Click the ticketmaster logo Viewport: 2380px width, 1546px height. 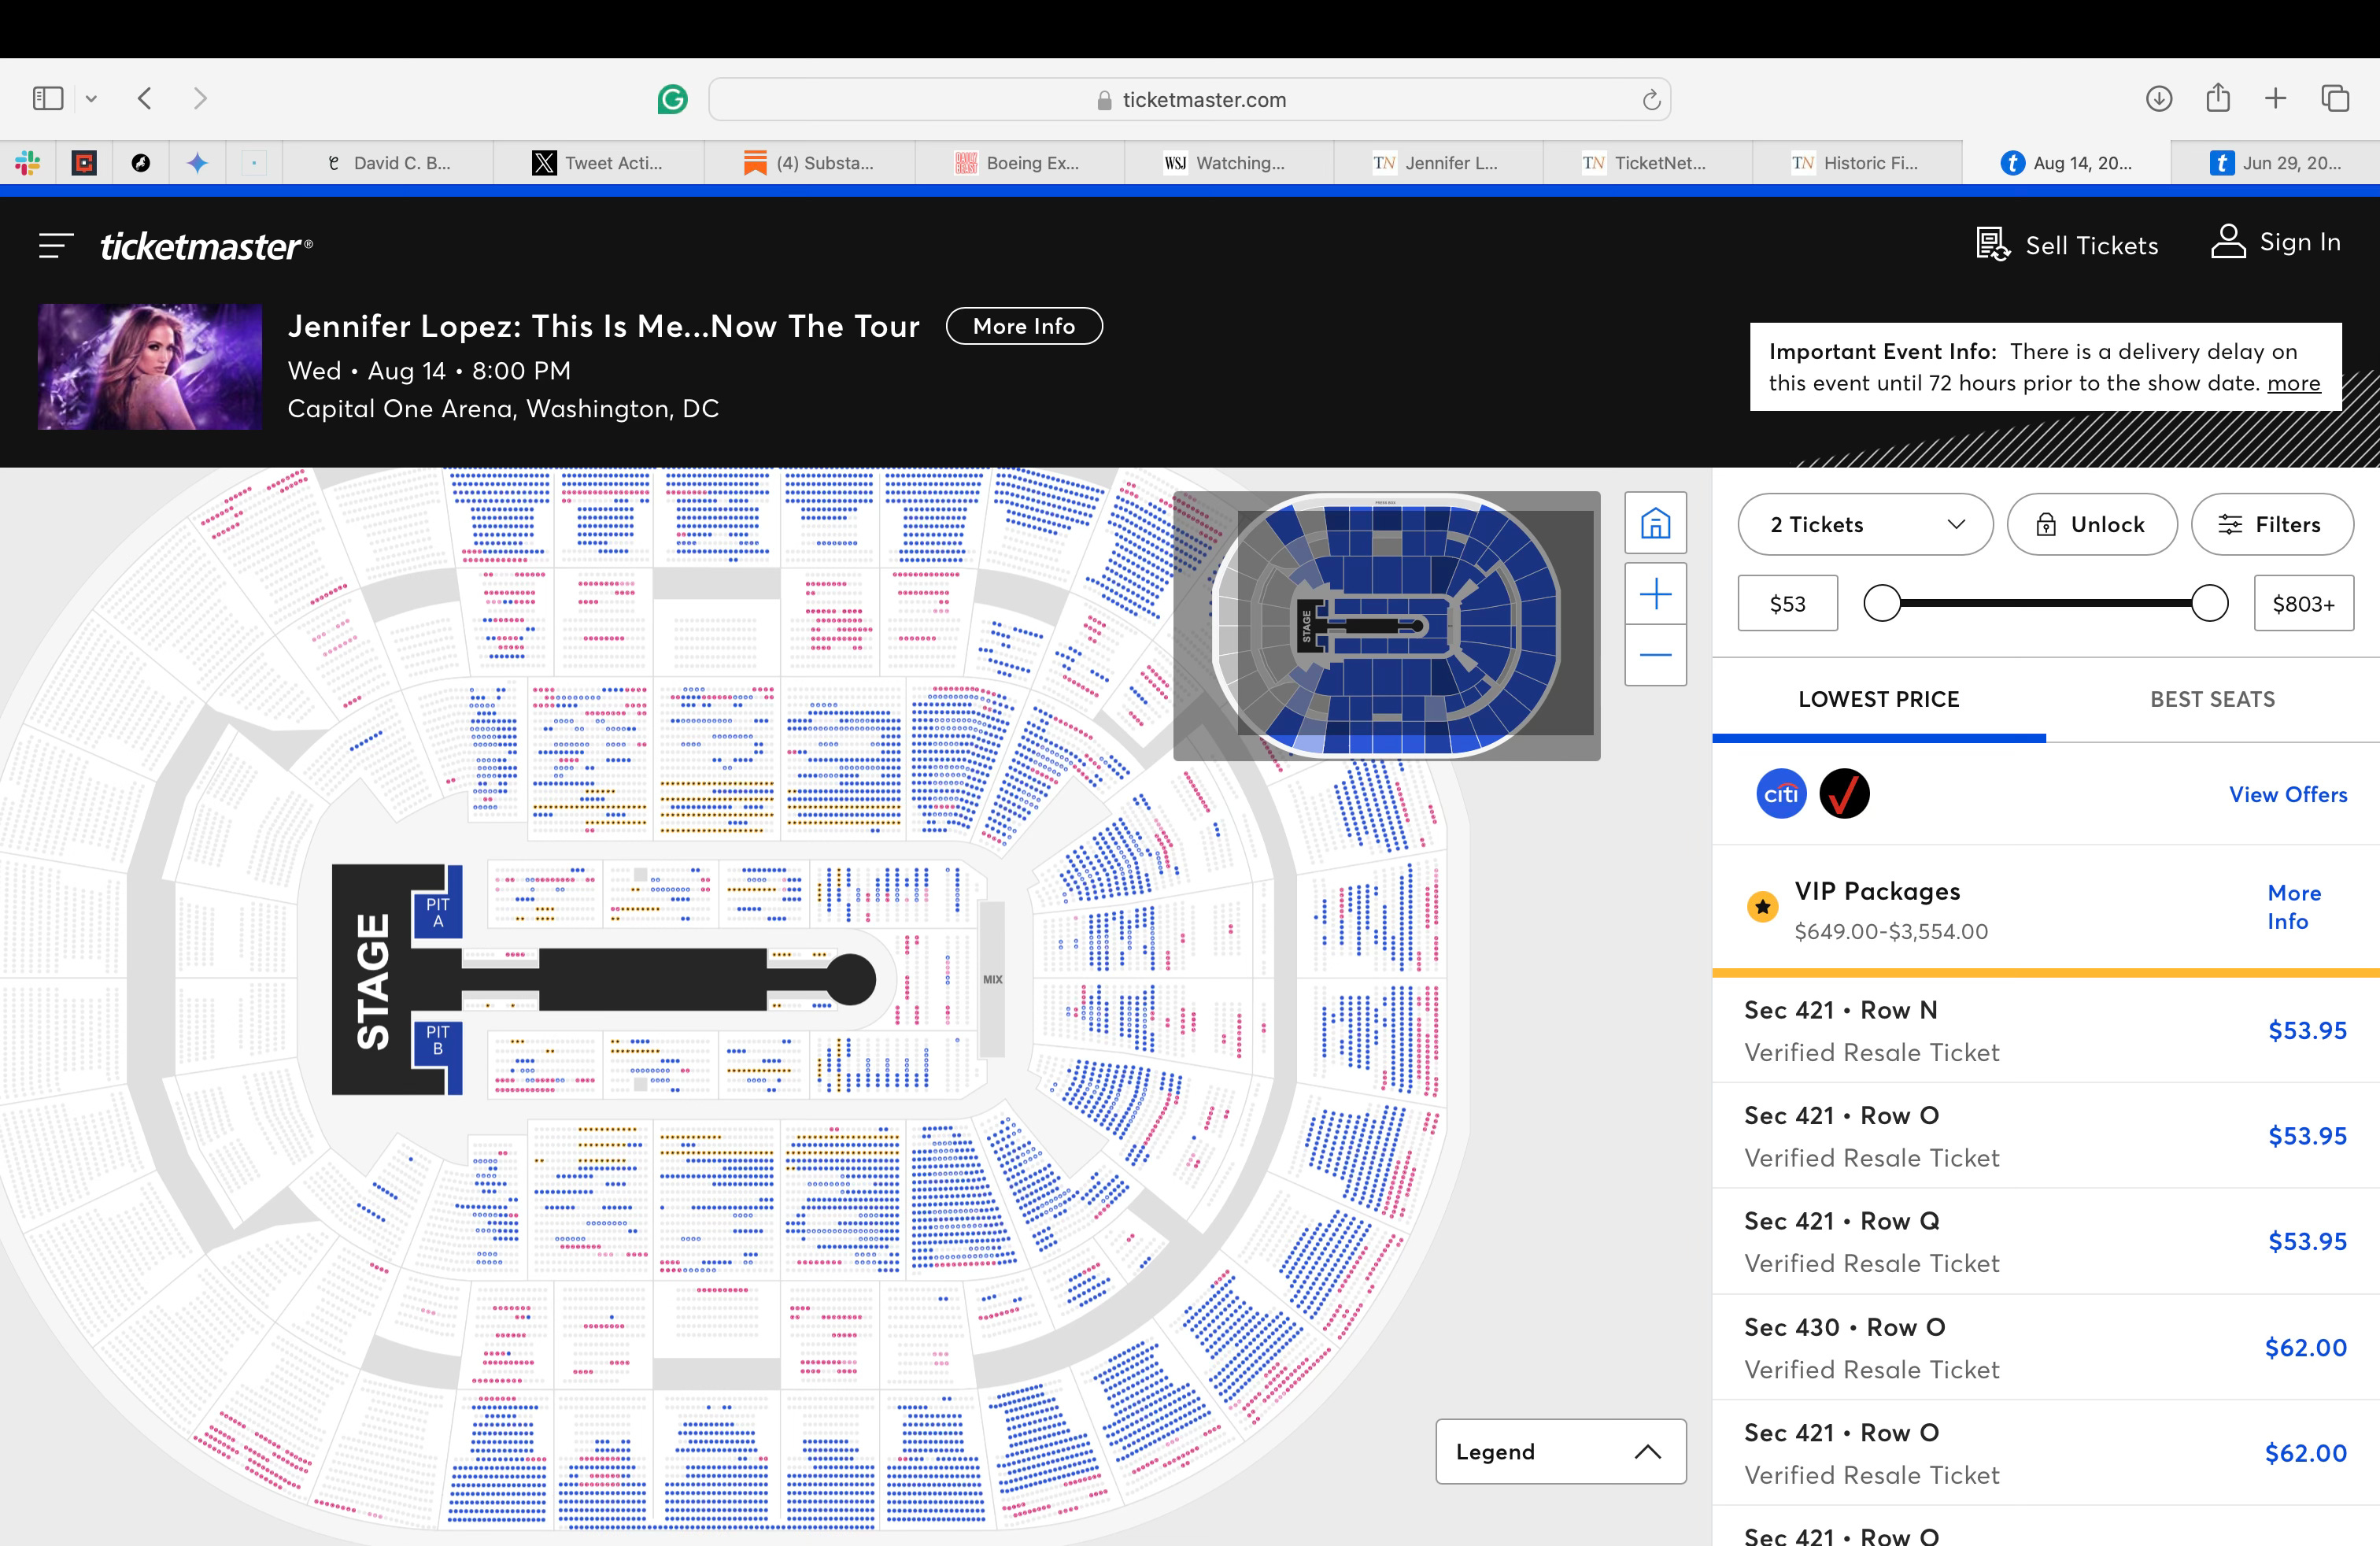(206, 246)
